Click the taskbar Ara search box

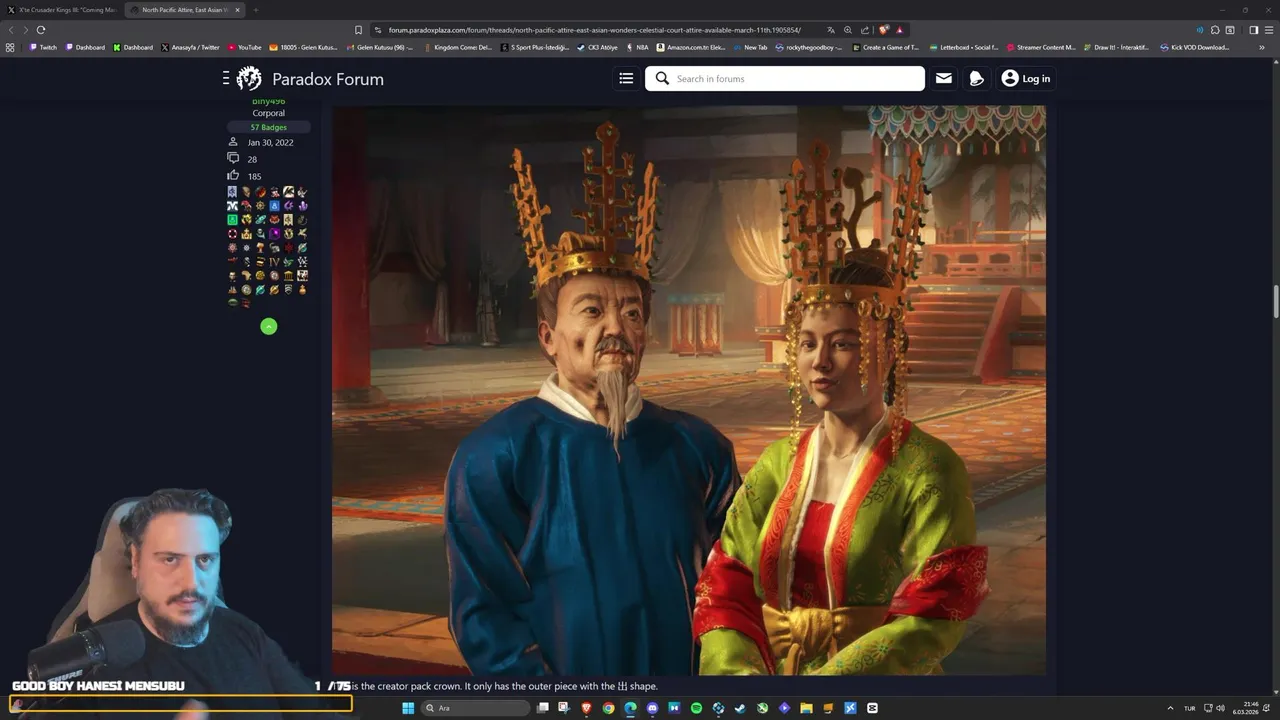476,708
